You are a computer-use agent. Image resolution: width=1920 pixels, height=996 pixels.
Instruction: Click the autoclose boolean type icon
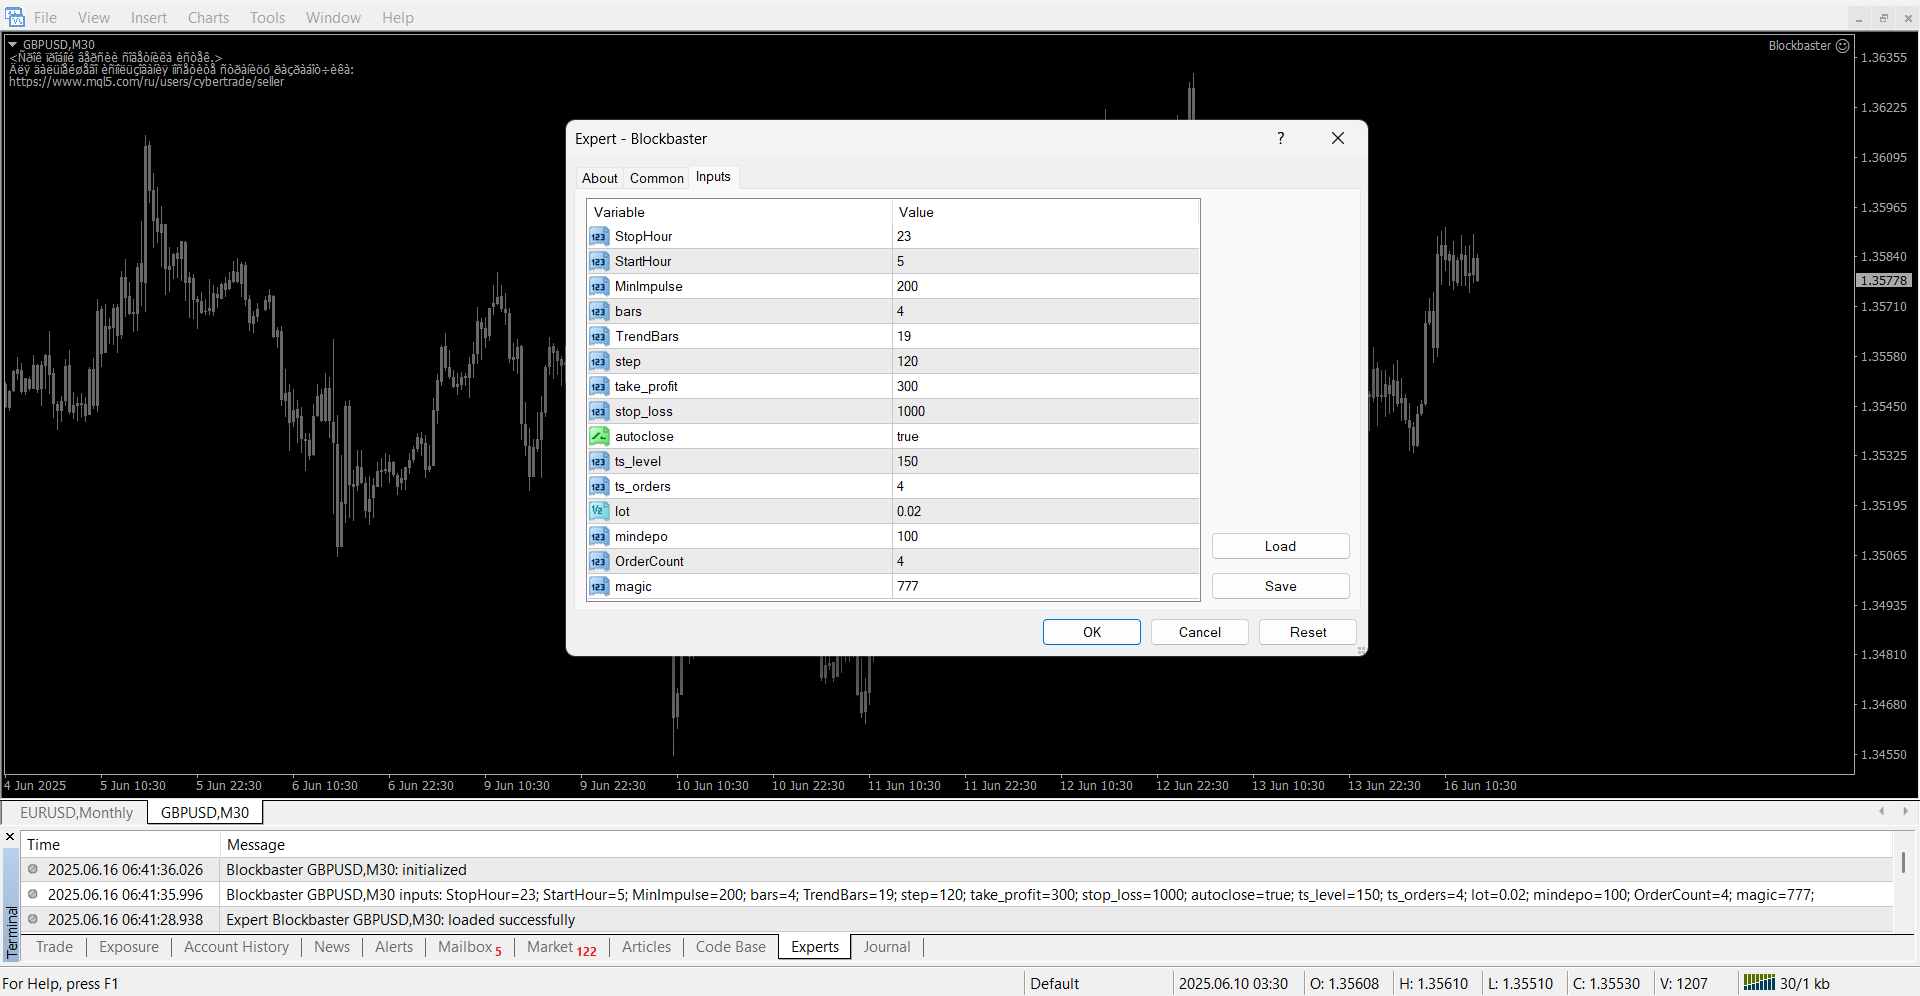[598, 437]
